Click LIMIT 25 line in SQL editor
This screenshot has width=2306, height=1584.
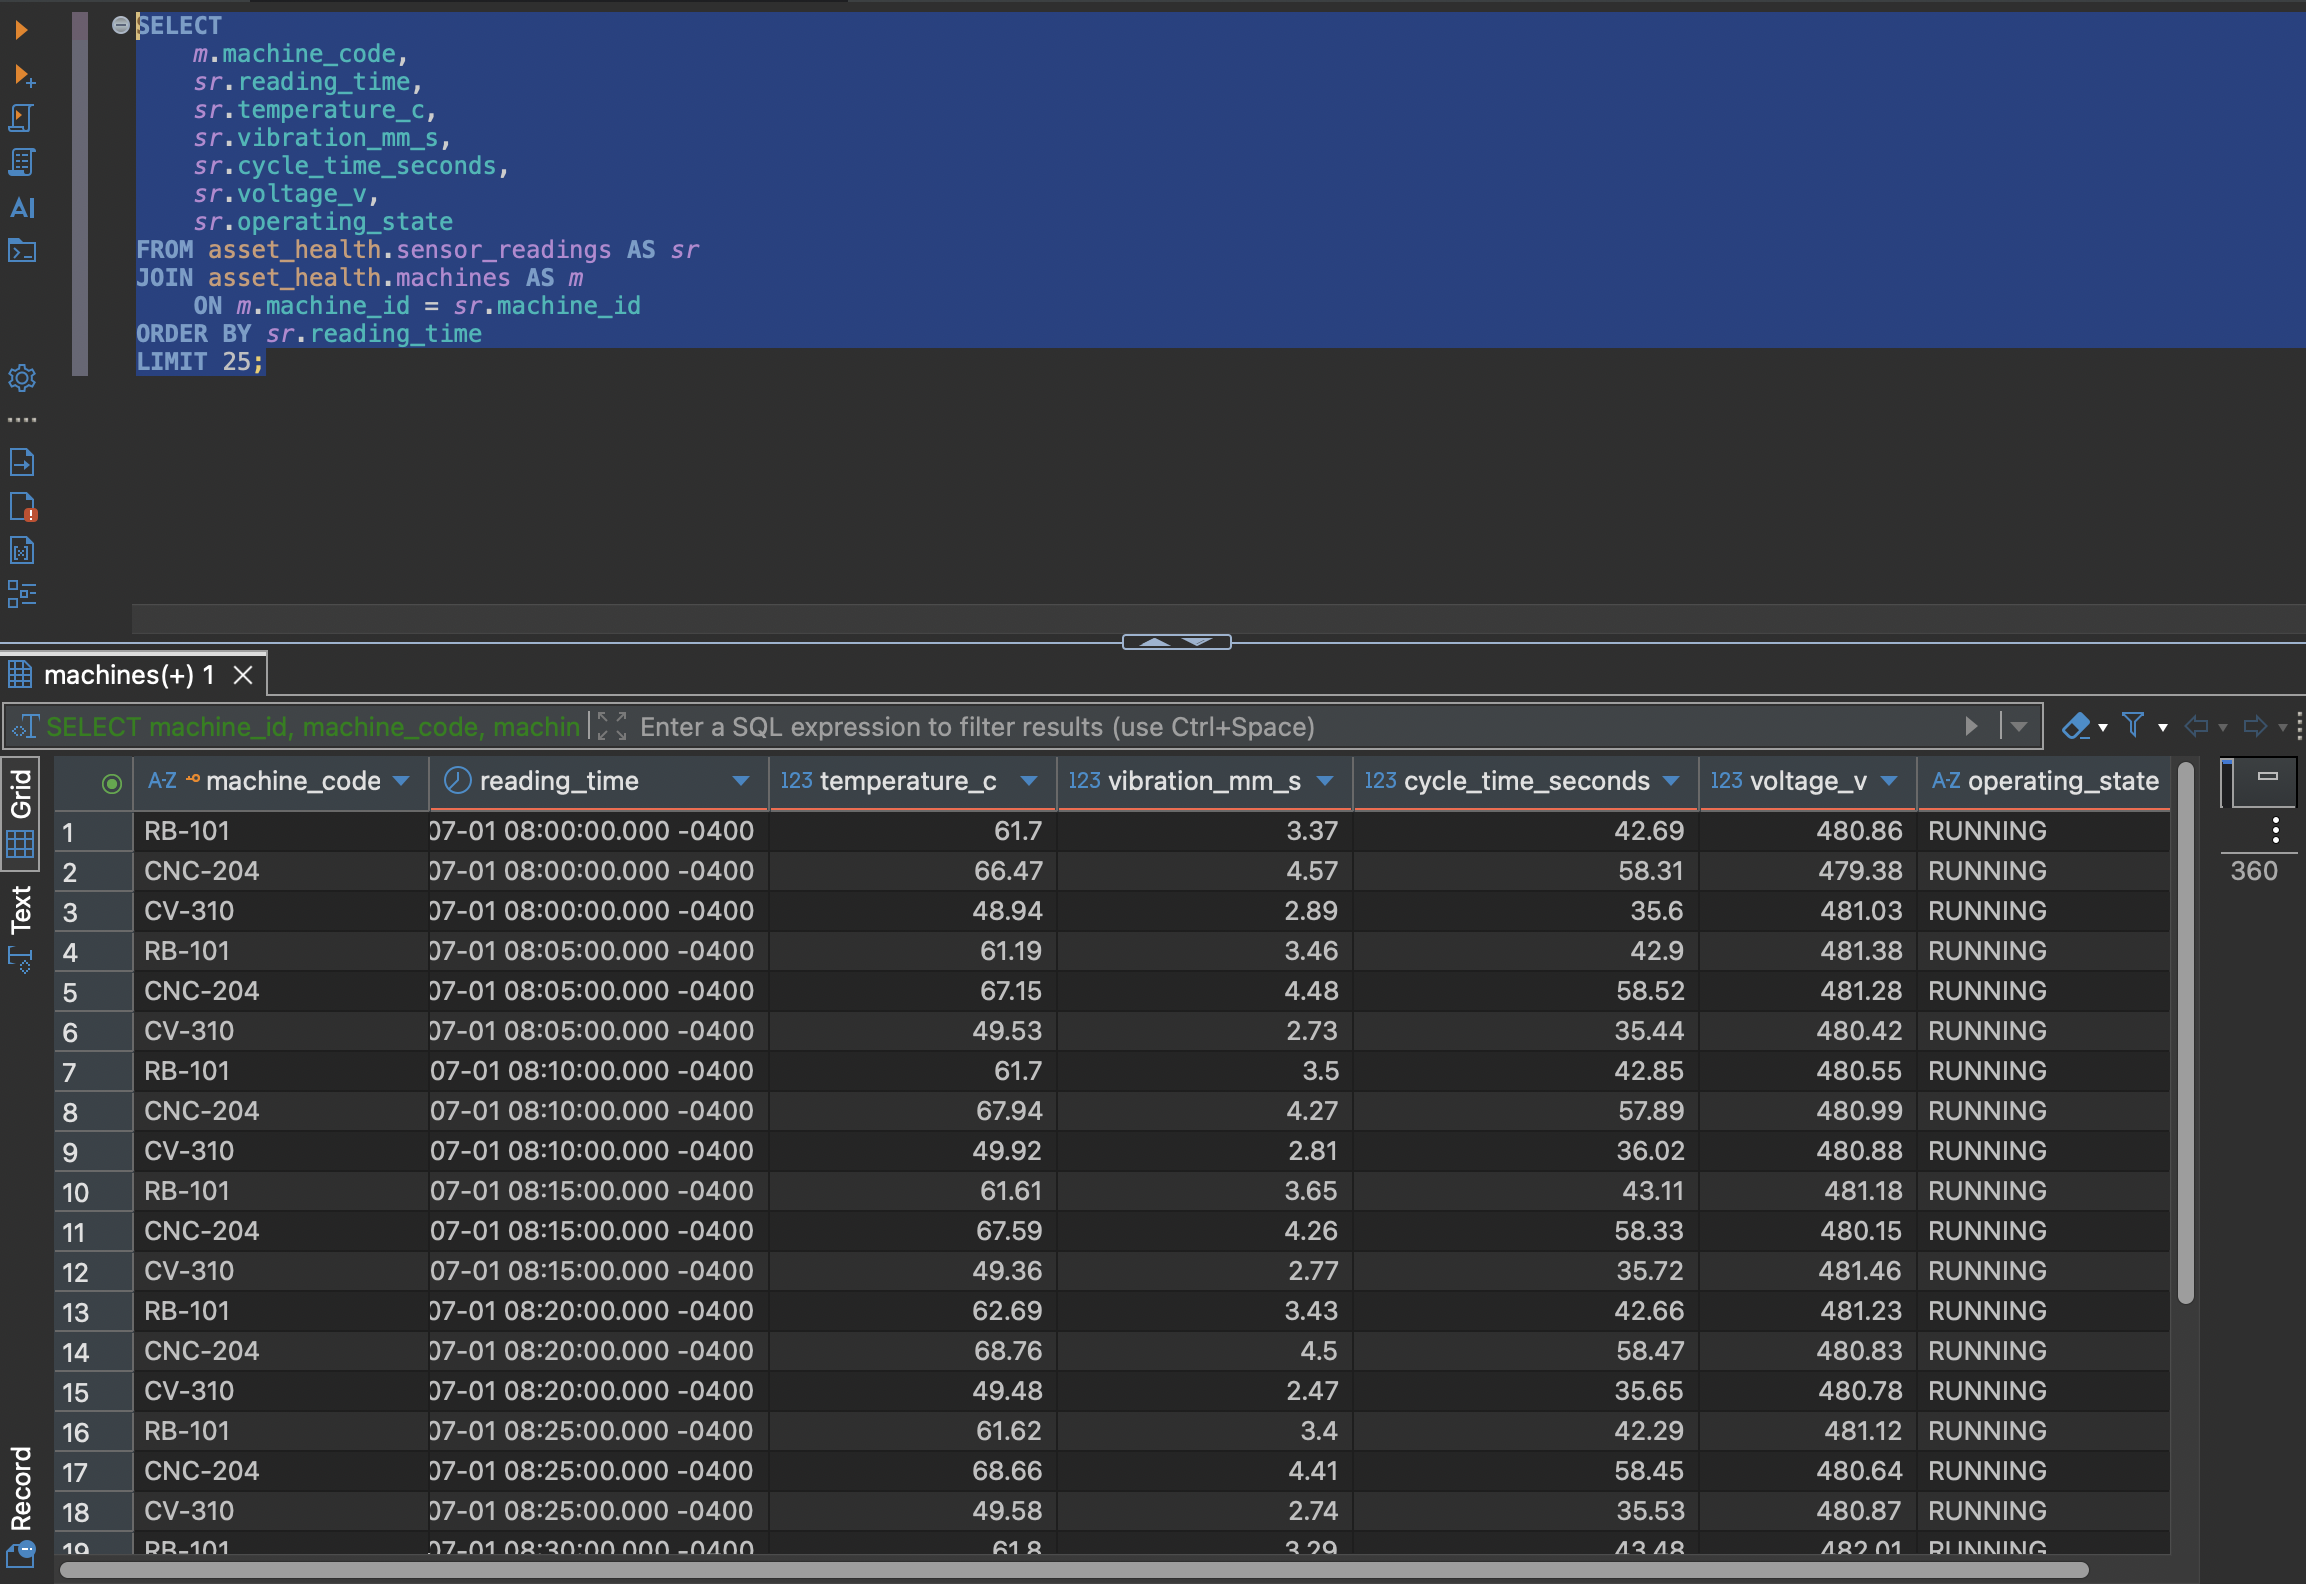pos(200,362)
